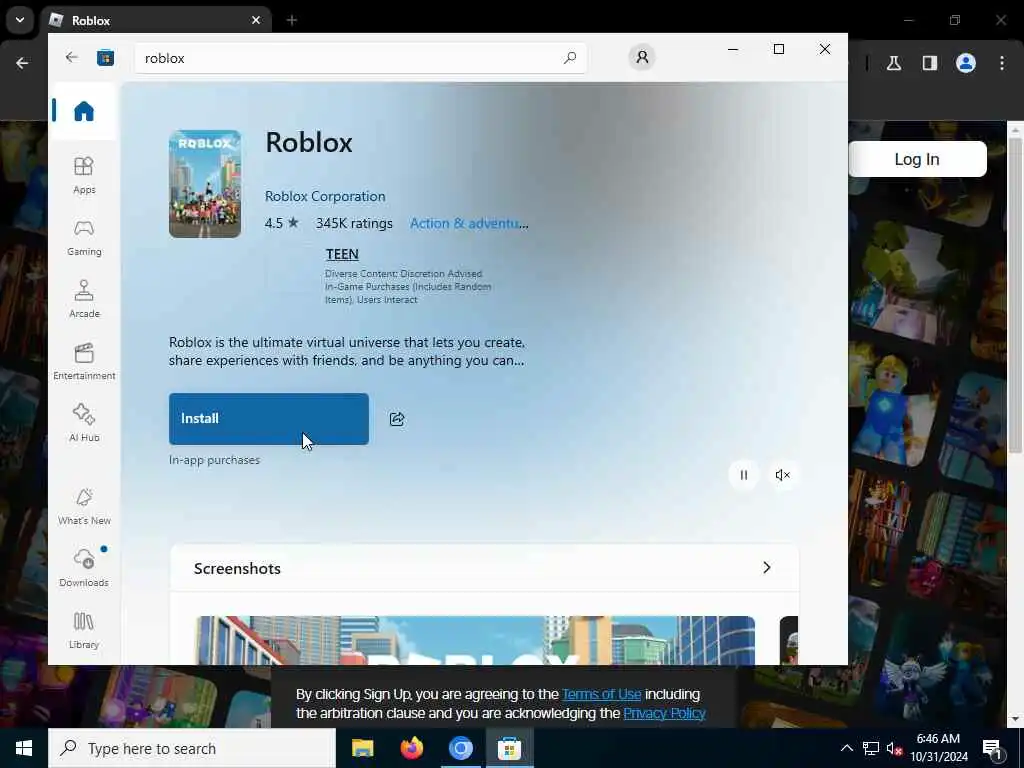Open the taskbar clock and date
This screenshot has width=1024, height=768.
click(x=938, y=748)
